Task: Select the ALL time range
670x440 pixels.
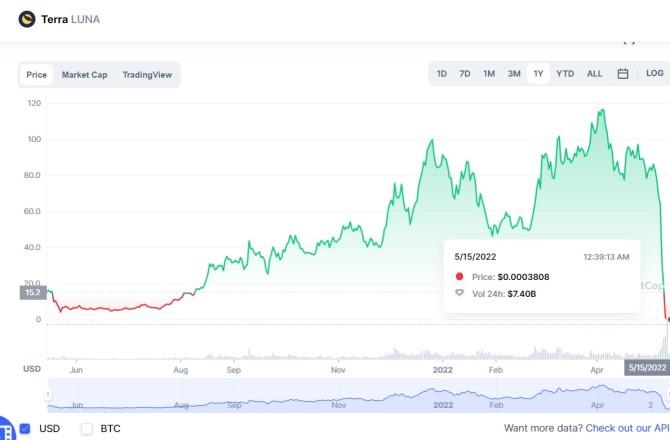Action: pos(594,73)
